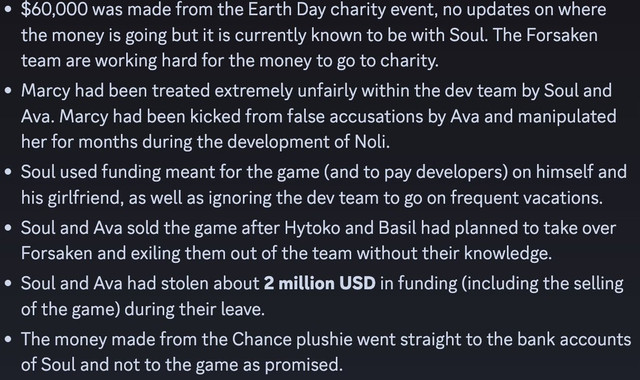Click the "$60,000" amount in the first line
The height and width of the screenshot is (380, 640).
click(x=54, y=10)
